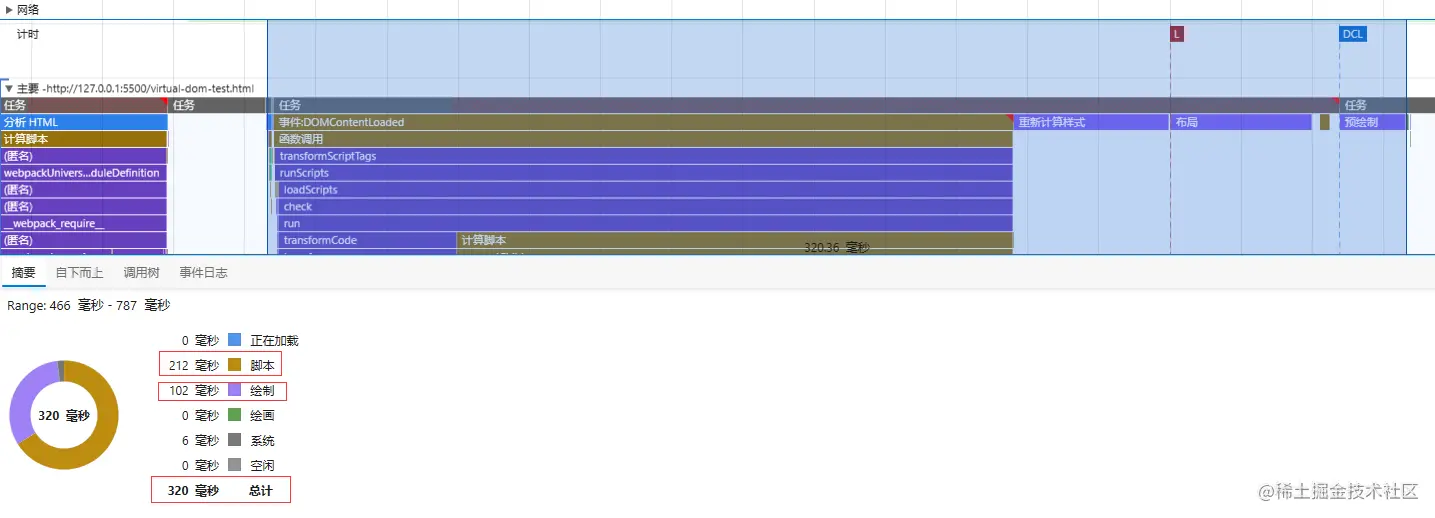This screenshot has height=518, width=1435.
Task: Click the 102 毫秒 rendering value
Action: (194, 390)
